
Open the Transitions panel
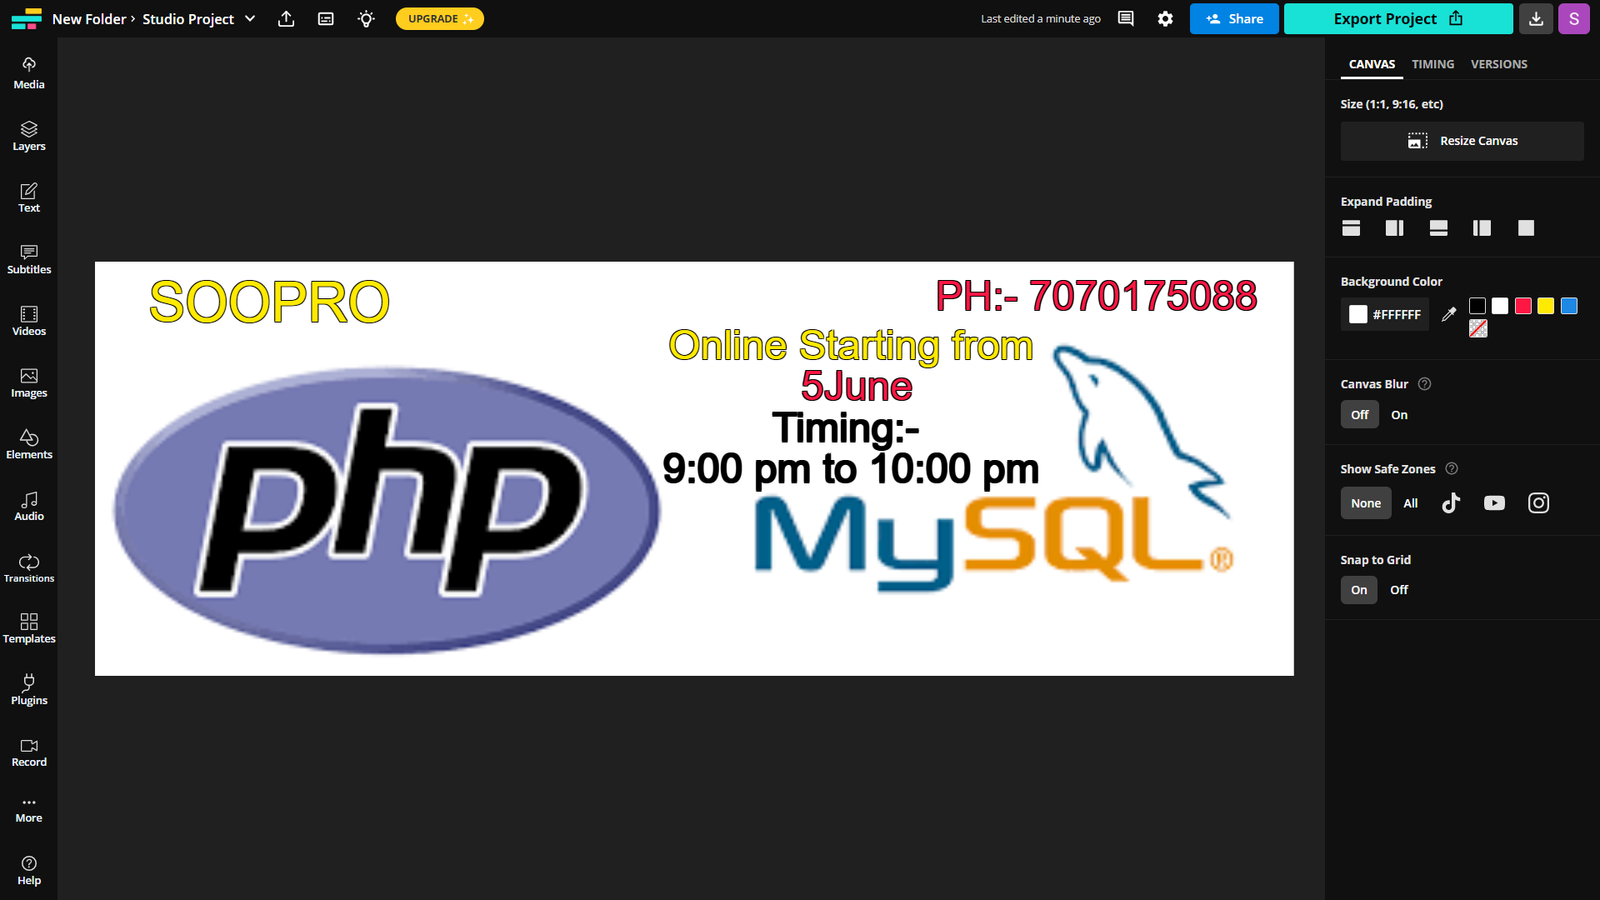[x=29, y=568]
